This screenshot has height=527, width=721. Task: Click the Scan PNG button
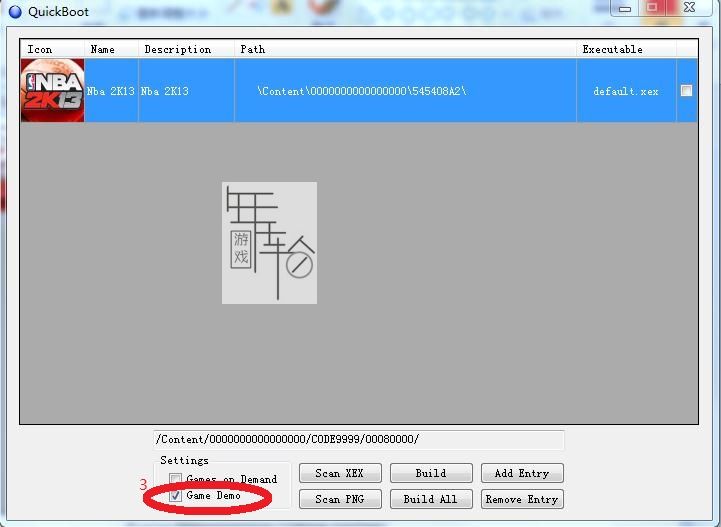pyautogui.click(x=340, y=499)
